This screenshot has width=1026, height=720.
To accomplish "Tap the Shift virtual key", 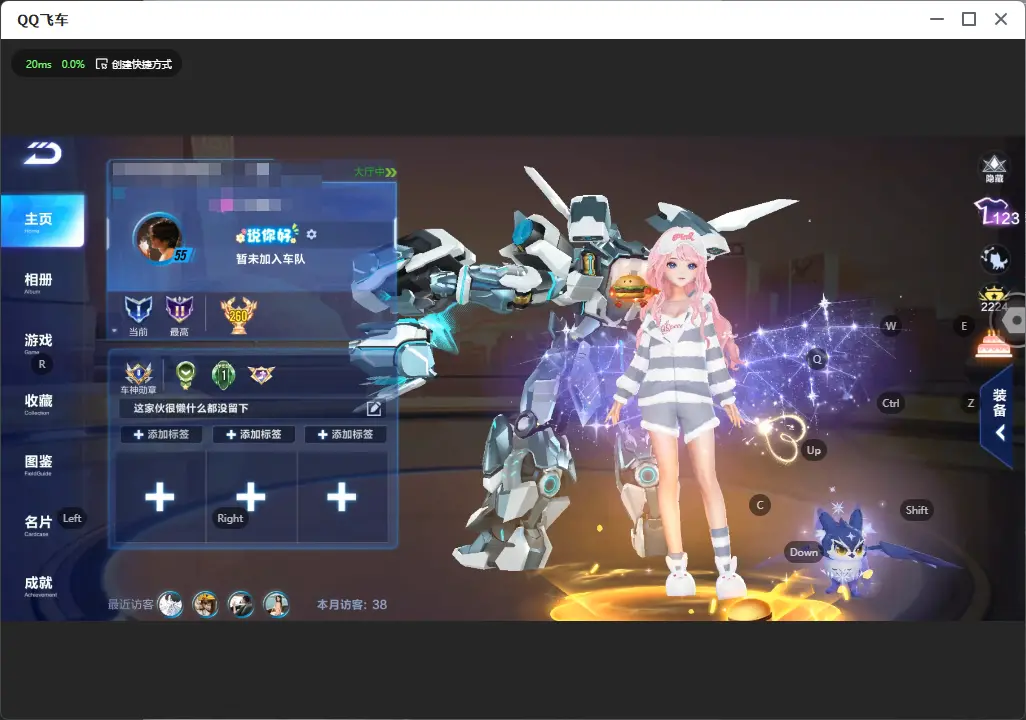I will (916, 511).
